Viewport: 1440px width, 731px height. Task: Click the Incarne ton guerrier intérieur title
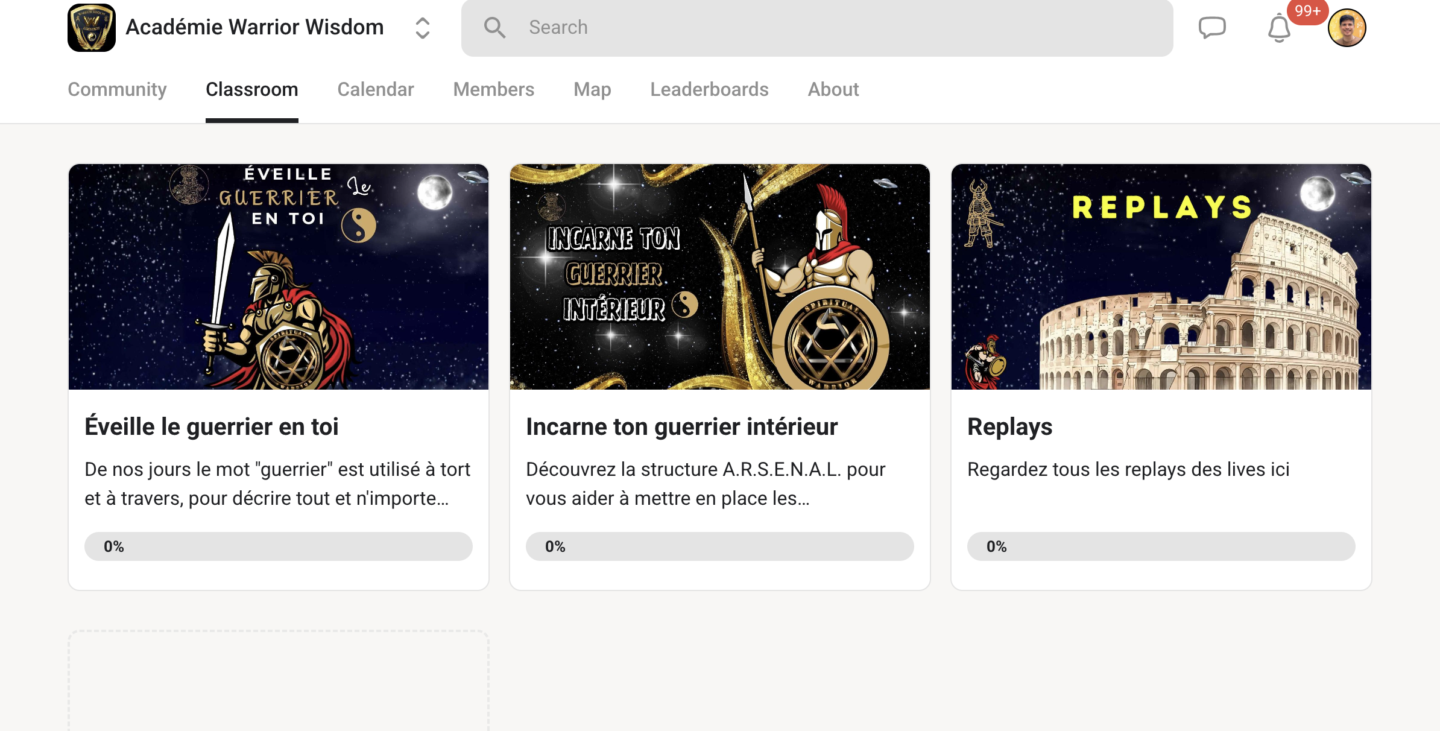tap(682, 427)
